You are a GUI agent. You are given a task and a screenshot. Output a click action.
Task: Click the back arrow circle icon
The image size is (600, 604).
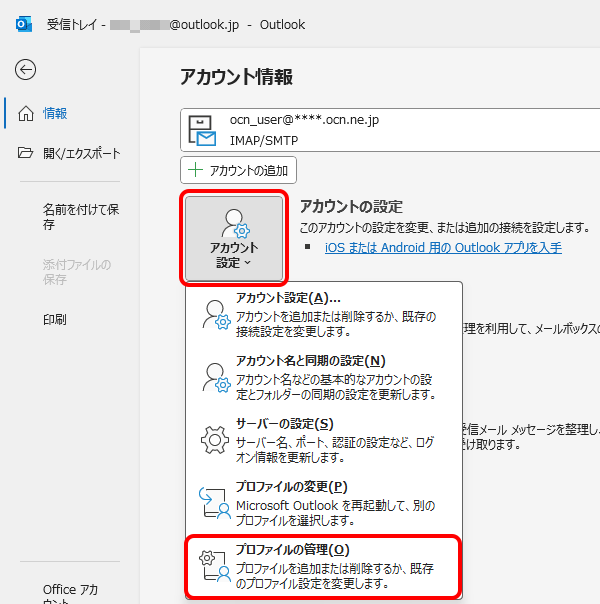[25, 69]
